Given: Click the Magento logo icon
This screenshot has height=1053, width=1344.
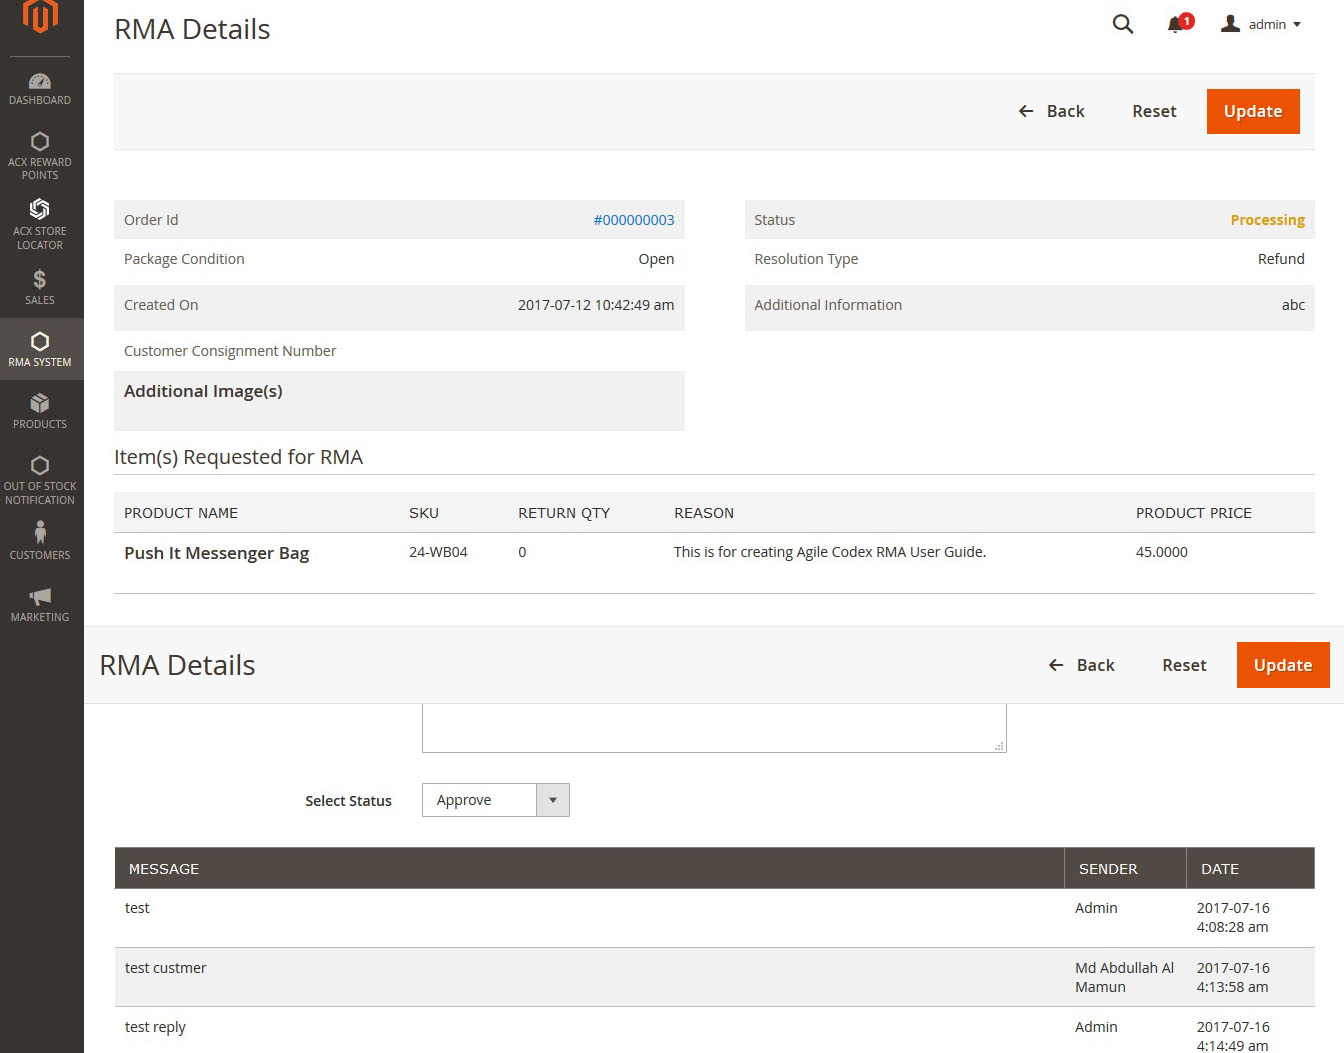Looking at the screenshot, I should 40,17.
